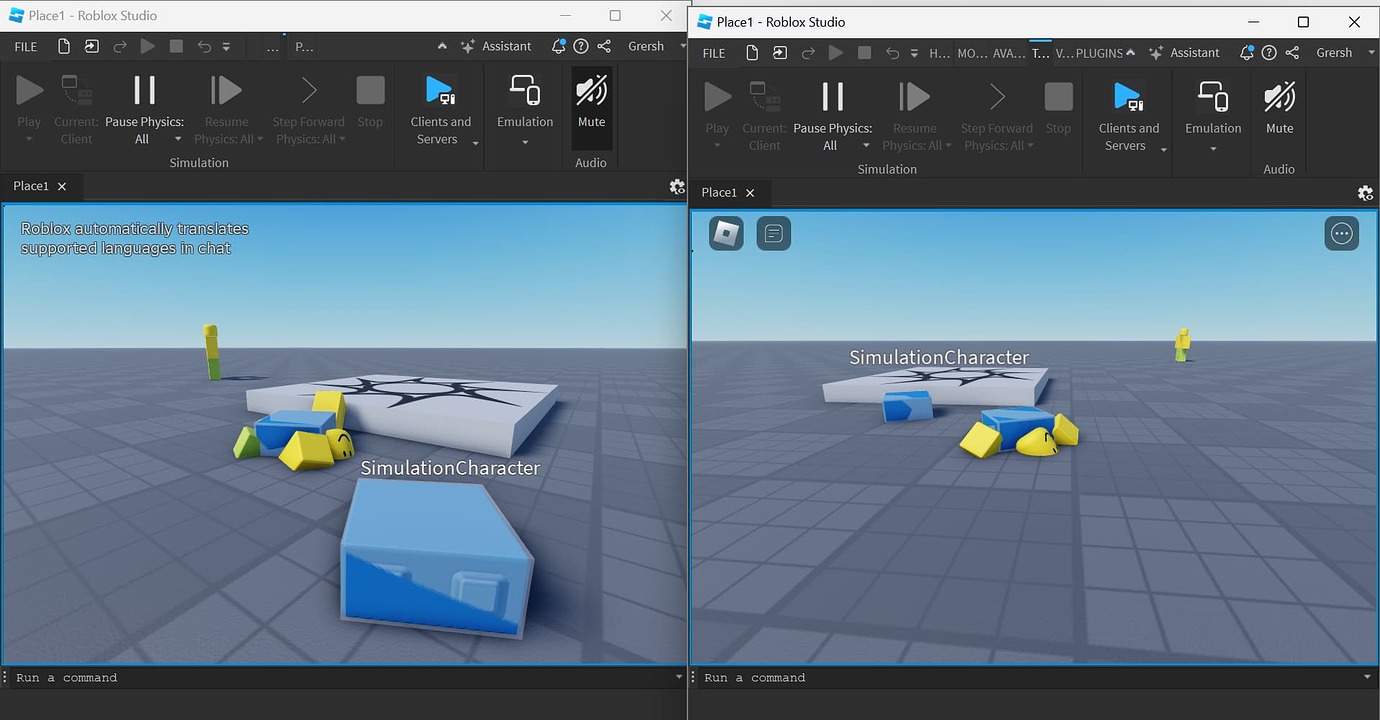This screenshot has width=1380, height=720.
Task: Open the in-game chat icon
Action: coord(773,233)
